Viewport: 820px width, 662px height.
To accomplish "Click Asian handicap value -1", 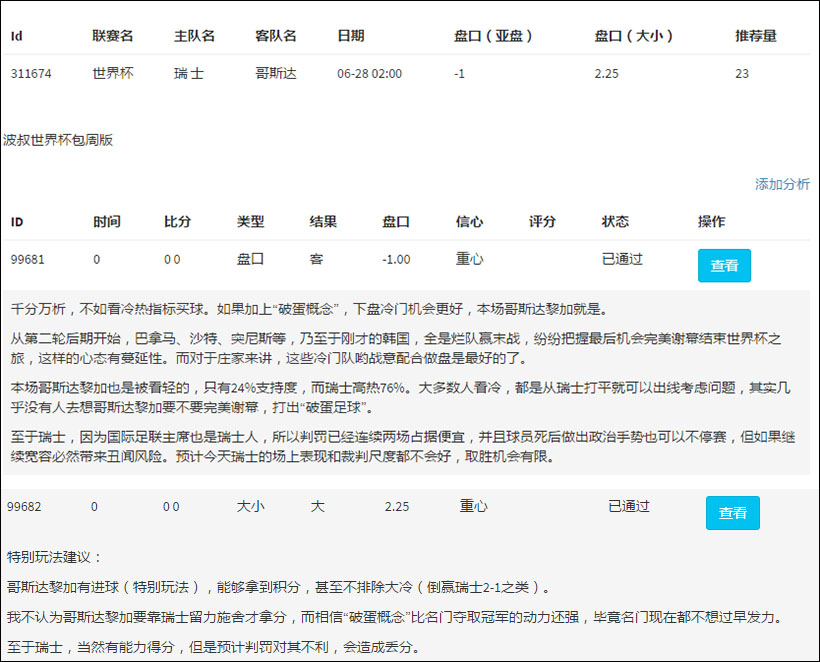I will (x=459, y=74).
